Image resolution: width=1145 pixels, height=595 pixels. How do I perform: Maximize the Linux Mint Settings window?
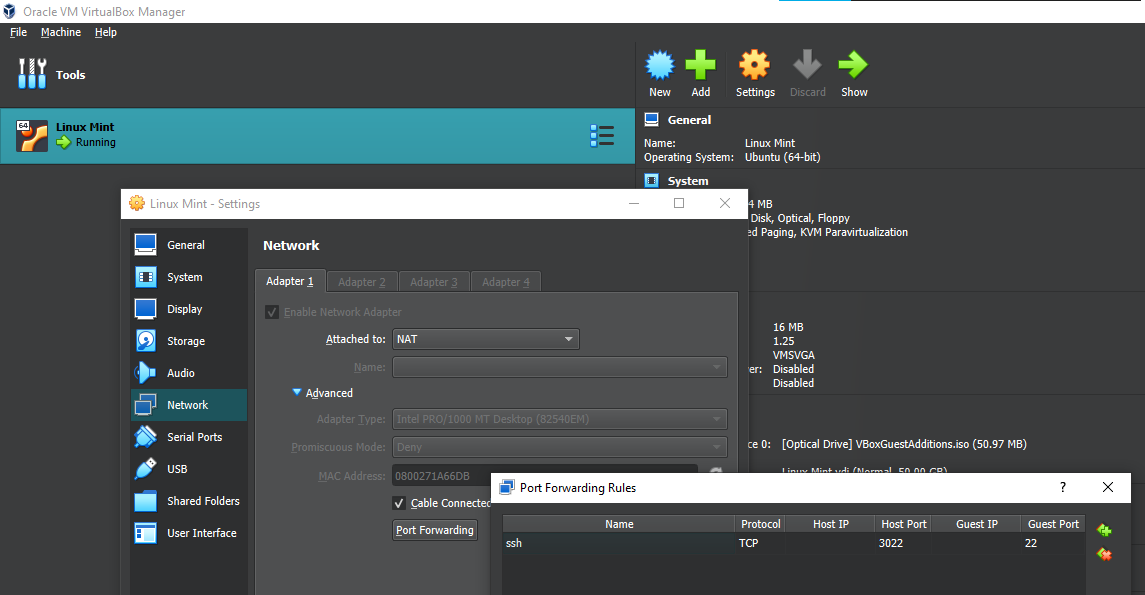[x=679, y=203]
